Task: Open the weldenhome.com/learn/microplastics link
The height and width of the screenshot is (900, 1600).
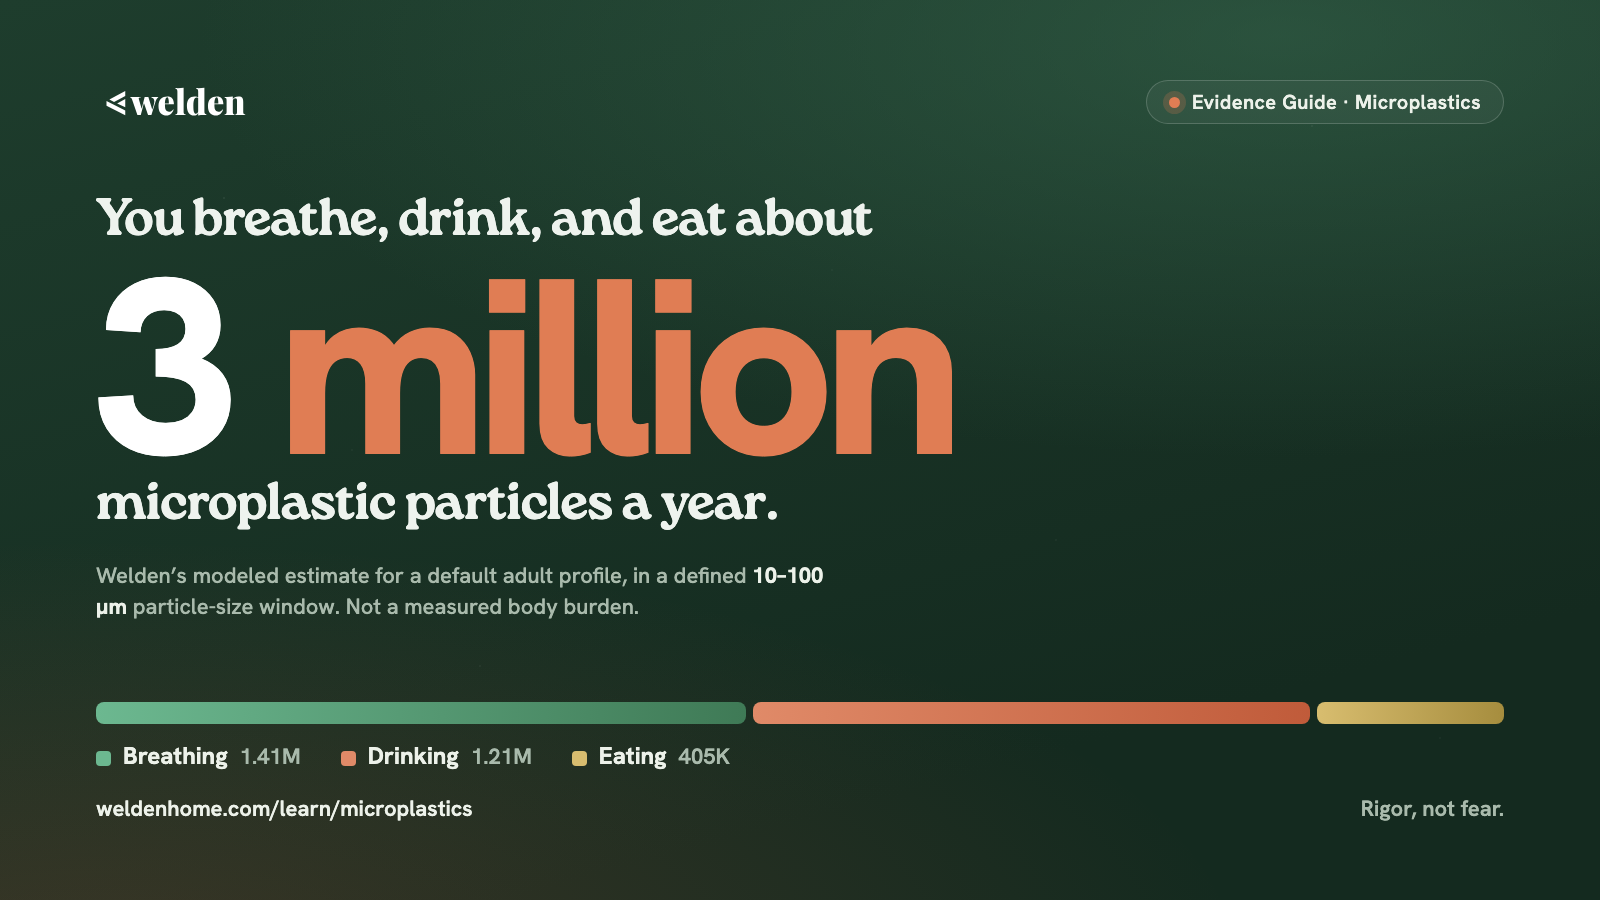Action: click(x=284, y=809)
